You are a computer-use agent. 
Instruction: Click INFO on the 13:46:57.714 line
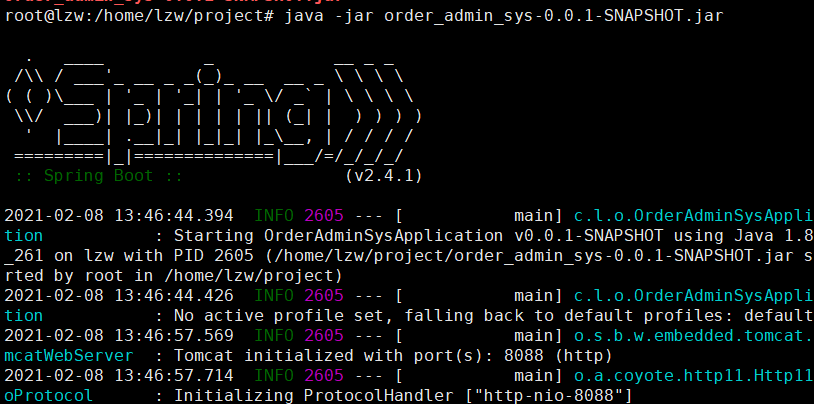pos(274,375)
